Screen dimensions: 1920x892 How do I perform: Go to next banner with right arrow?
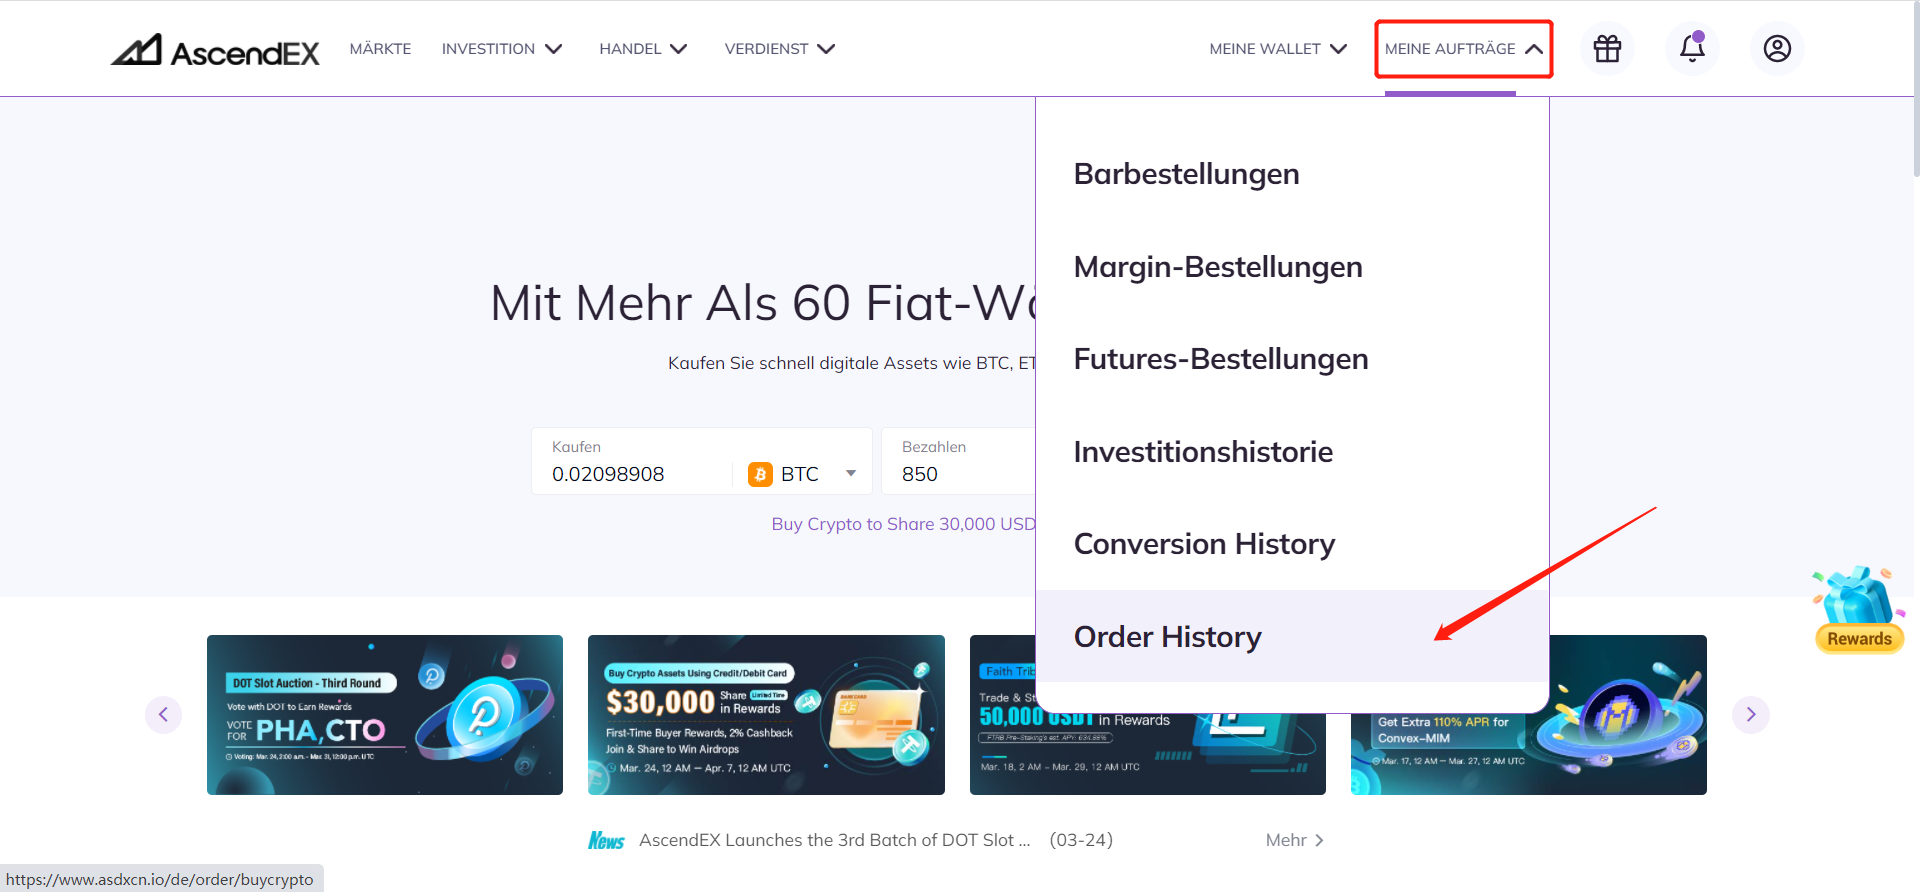(x=1751, y=714)
